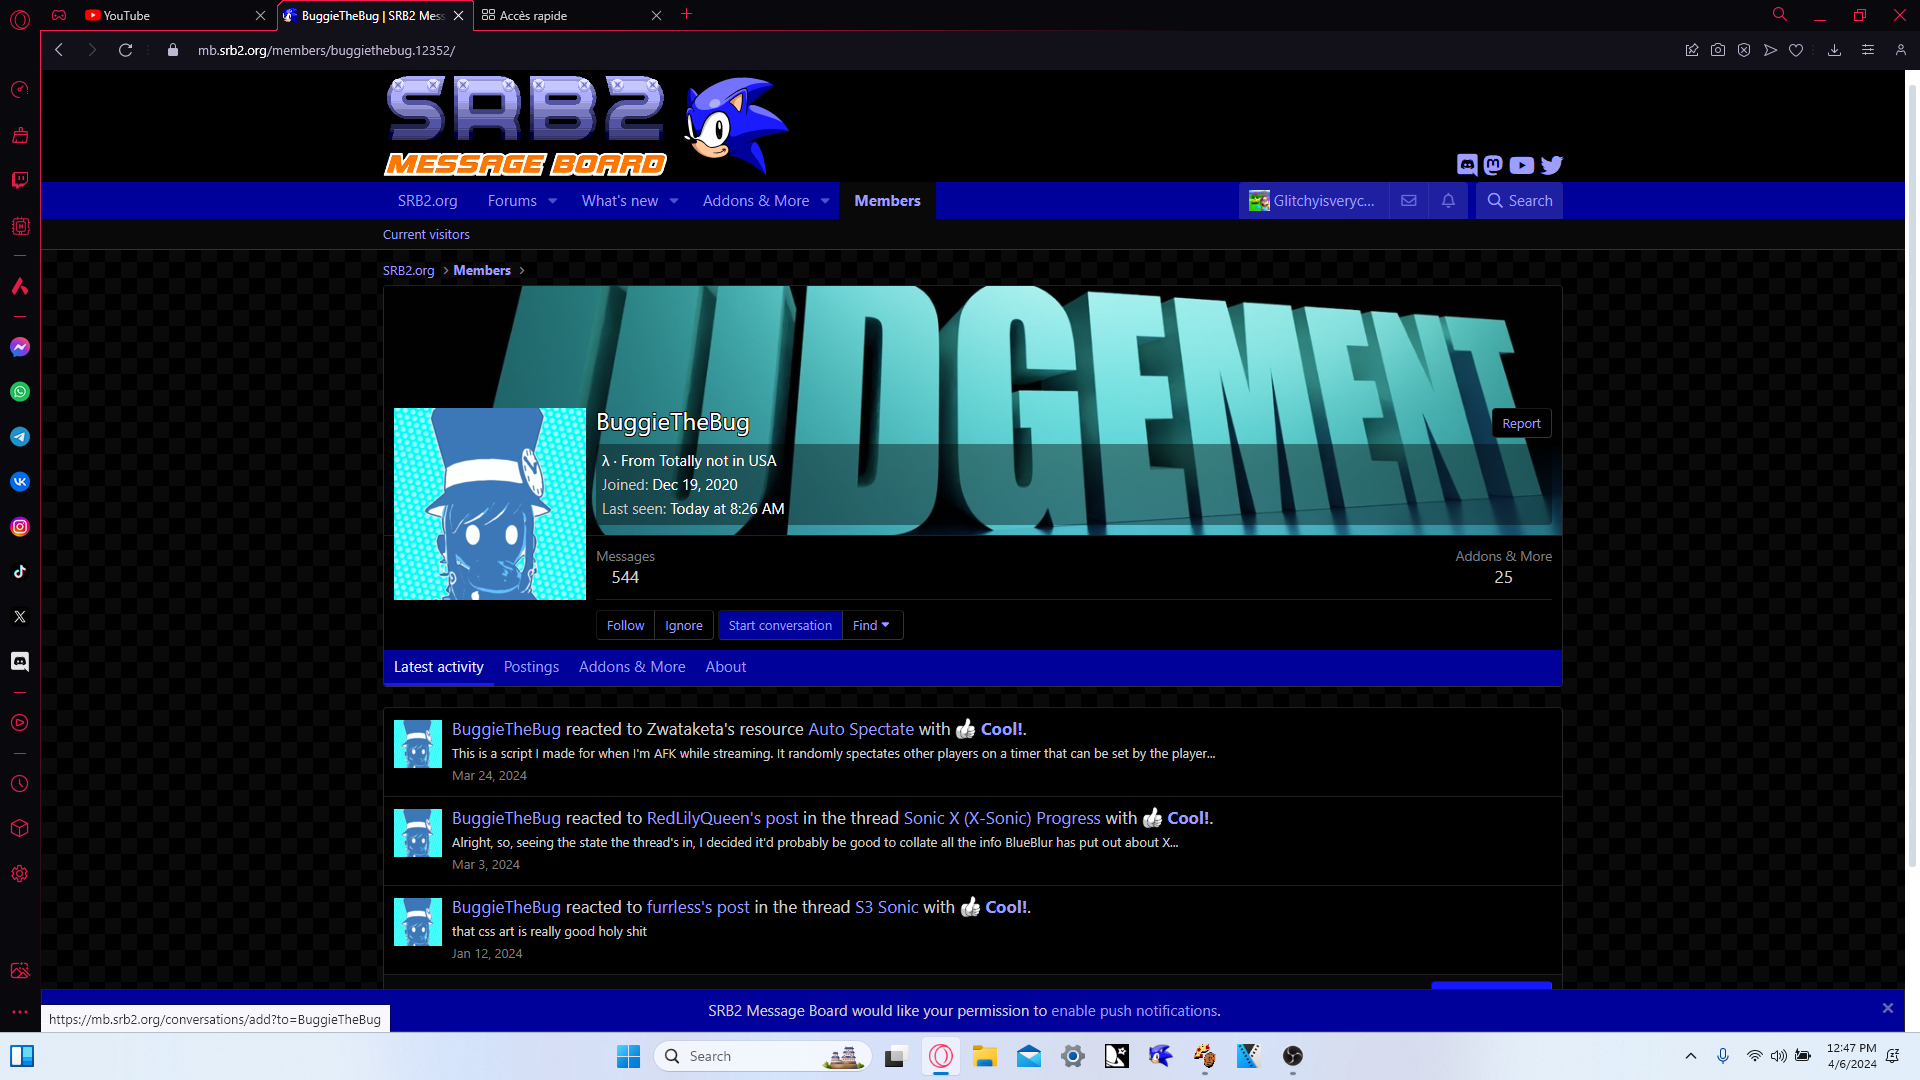Open the Glitchyisveryc... account menu
Image resolution: width=1920 pixels, height=1080 pixels.
[1313, 201]
